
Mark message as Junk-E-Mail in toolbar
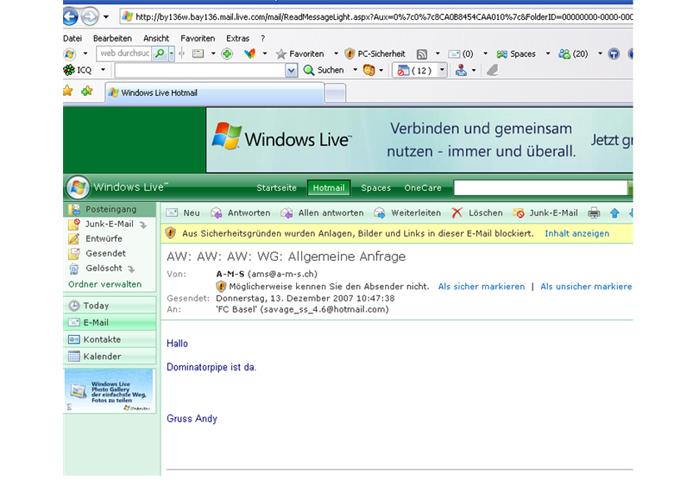point(545,213)
